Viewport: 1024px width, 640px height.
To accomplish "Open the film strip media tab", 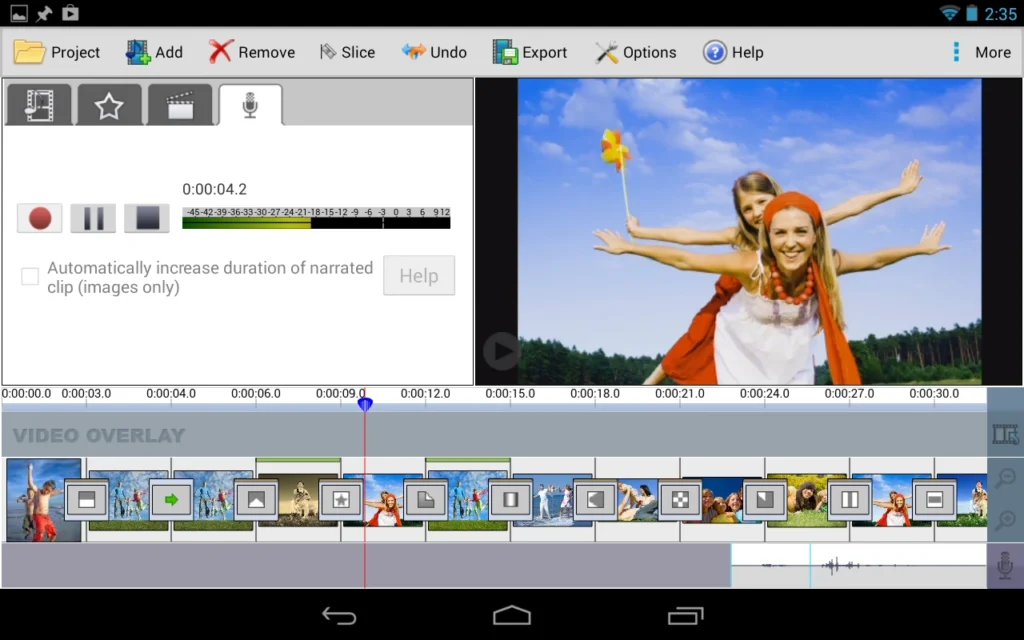I will [x=39, y=105].
